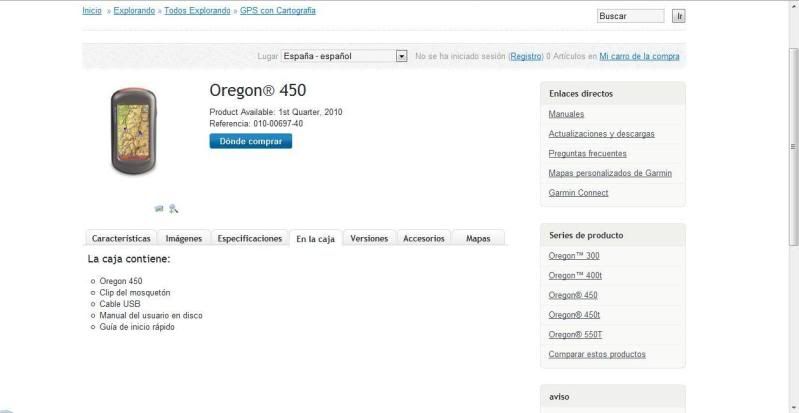This screenshot has width=799, height=413.
Task: Click Product Available 1st Quarter 2010 text
Action: click(276, 112)
